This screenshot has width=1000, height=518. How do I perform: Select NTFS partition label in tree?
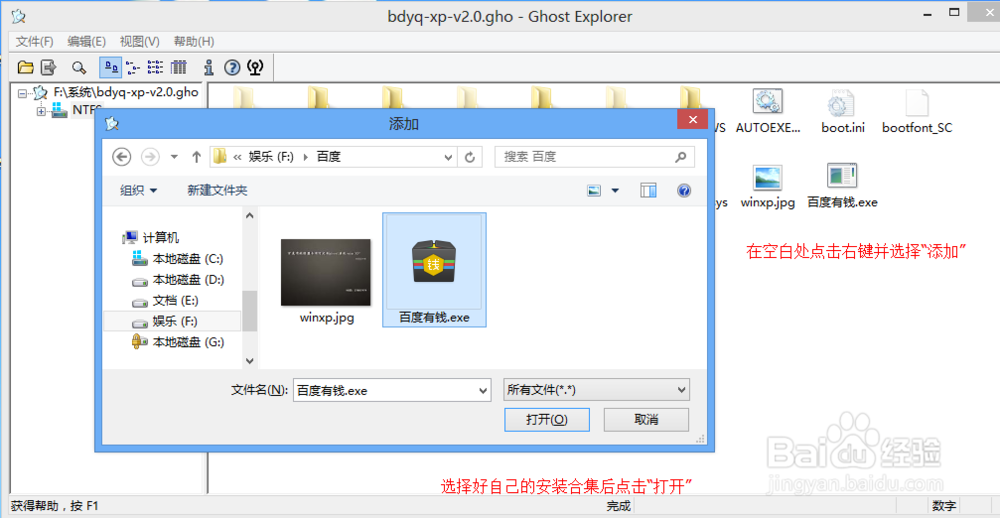click(x=87, y=110)
